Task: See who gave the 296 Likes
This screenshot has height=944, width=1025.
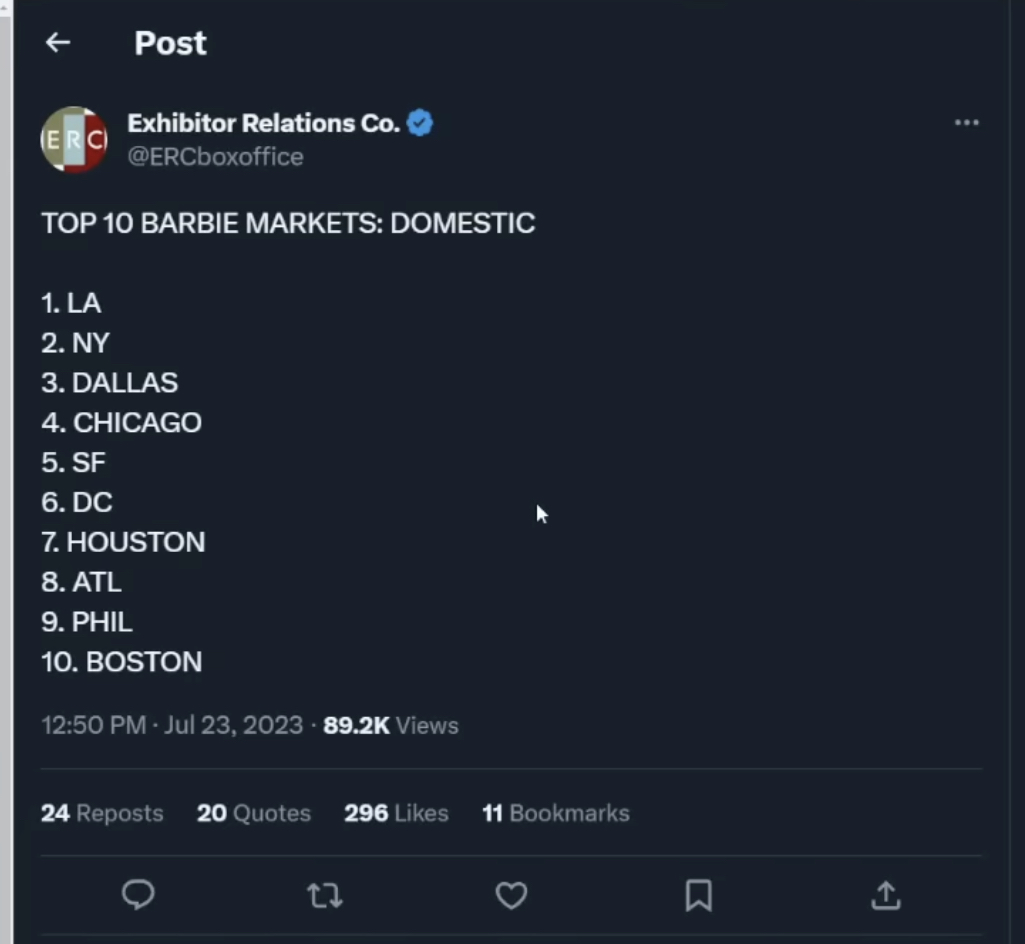Action: tap(396, 813)
